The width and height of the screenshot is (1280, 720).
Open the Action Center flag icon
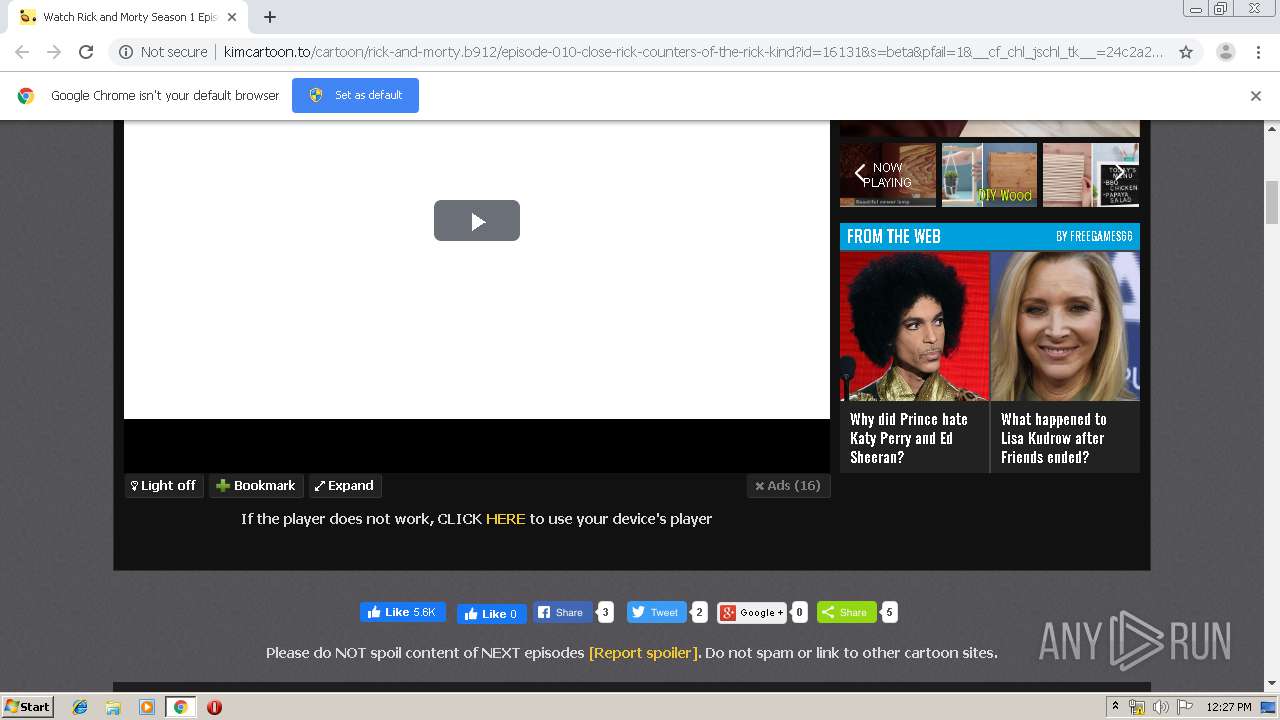(1185, 707)
